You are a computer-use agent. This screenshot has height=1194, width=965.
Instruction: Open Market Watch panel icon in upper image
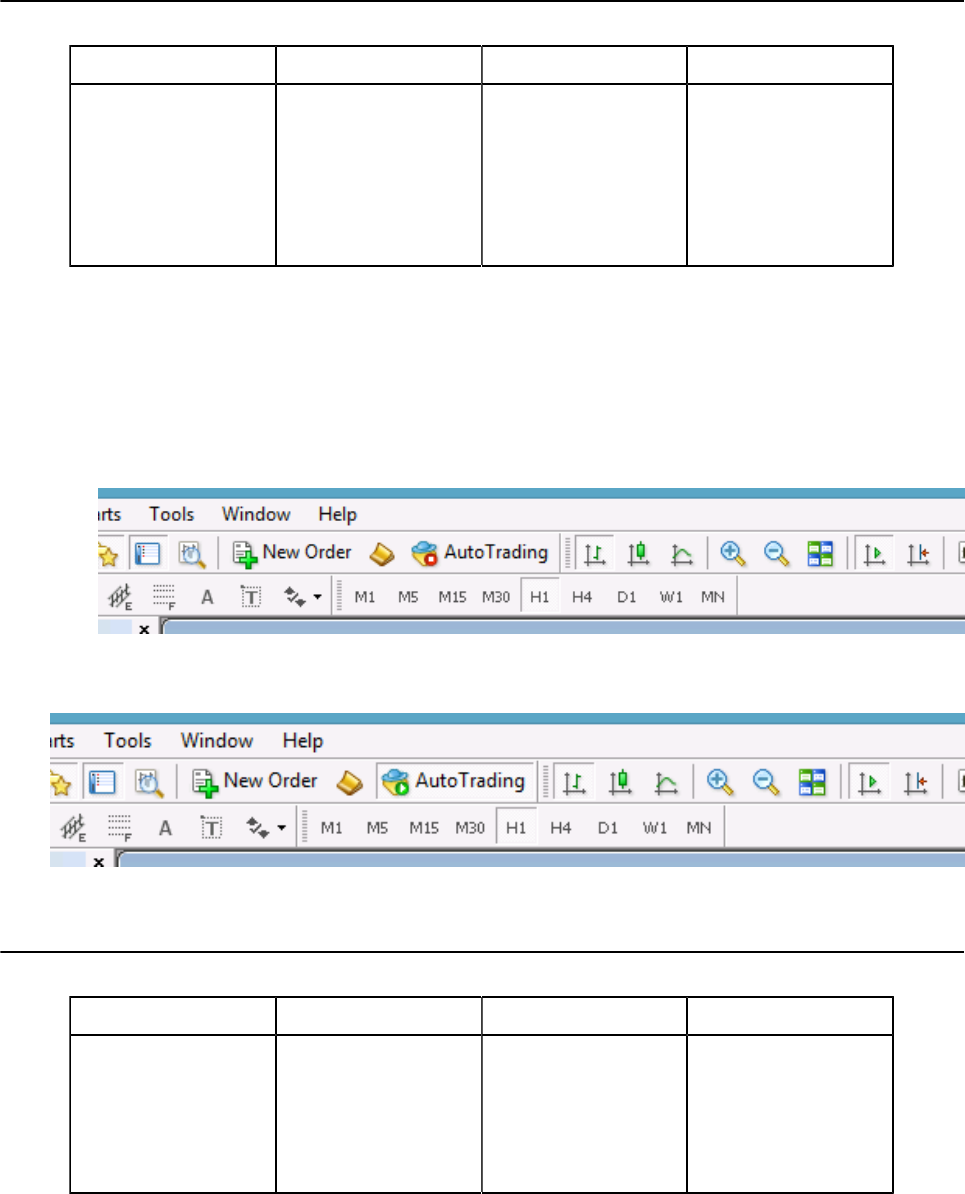(x=147, y=554)
